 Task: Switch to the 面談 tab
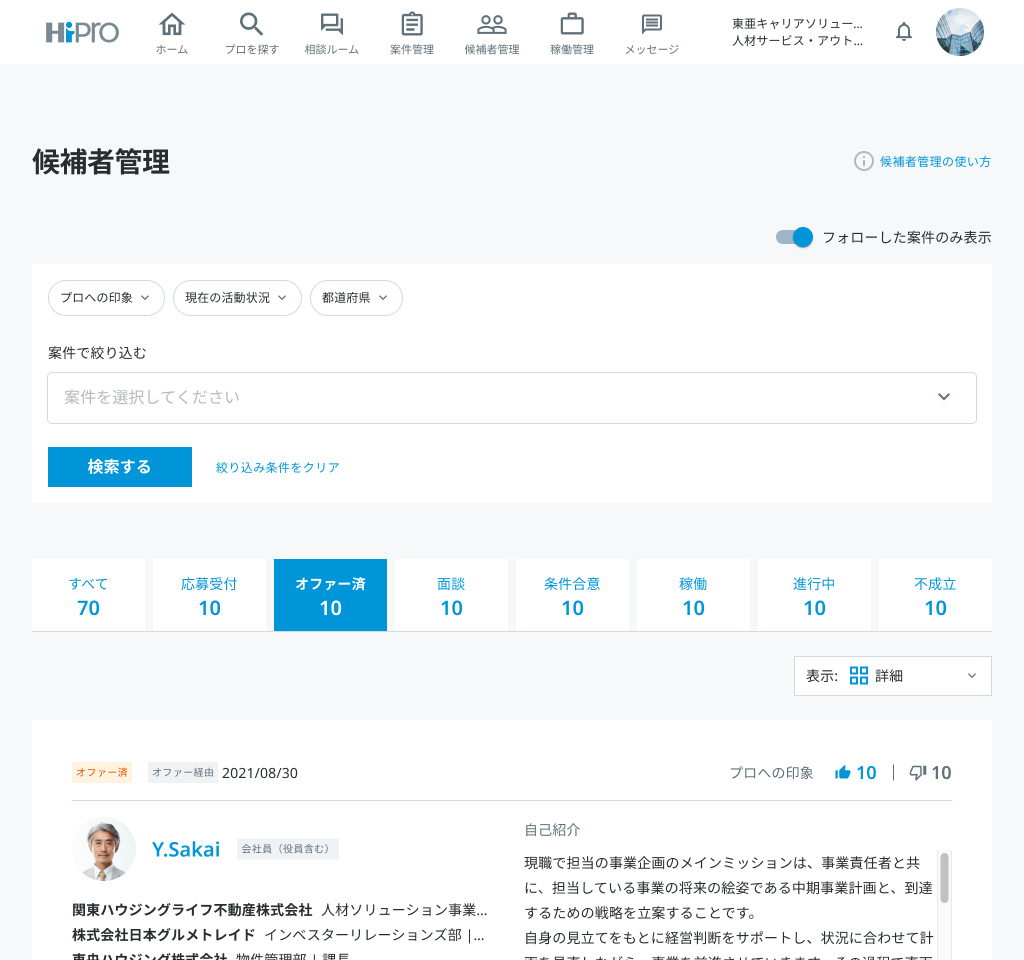tap(451, 595)
